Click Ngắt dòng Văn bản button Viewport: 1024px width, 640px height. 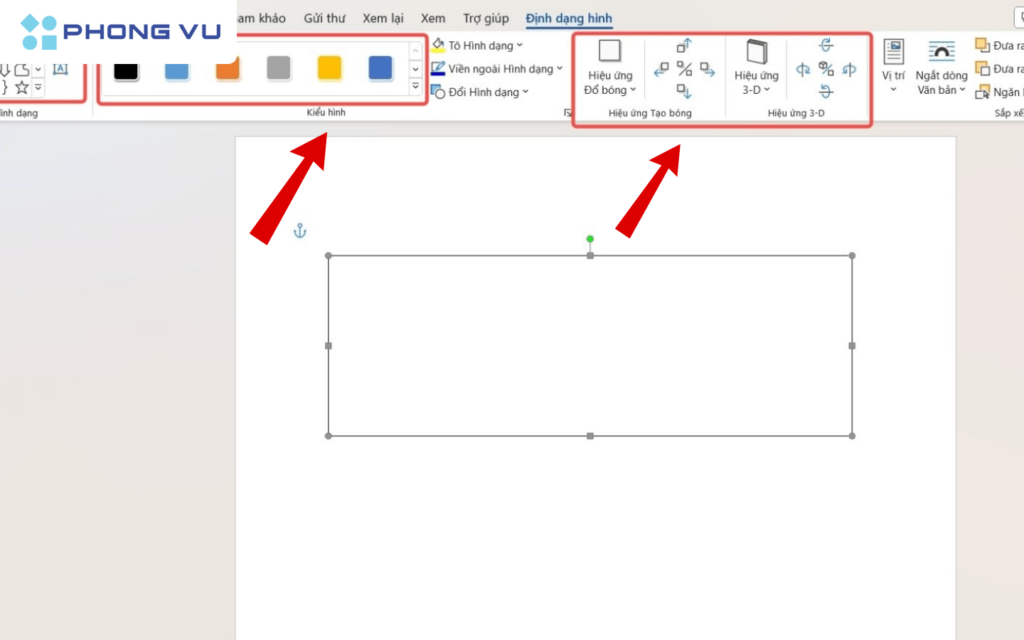tap(941, 68)
